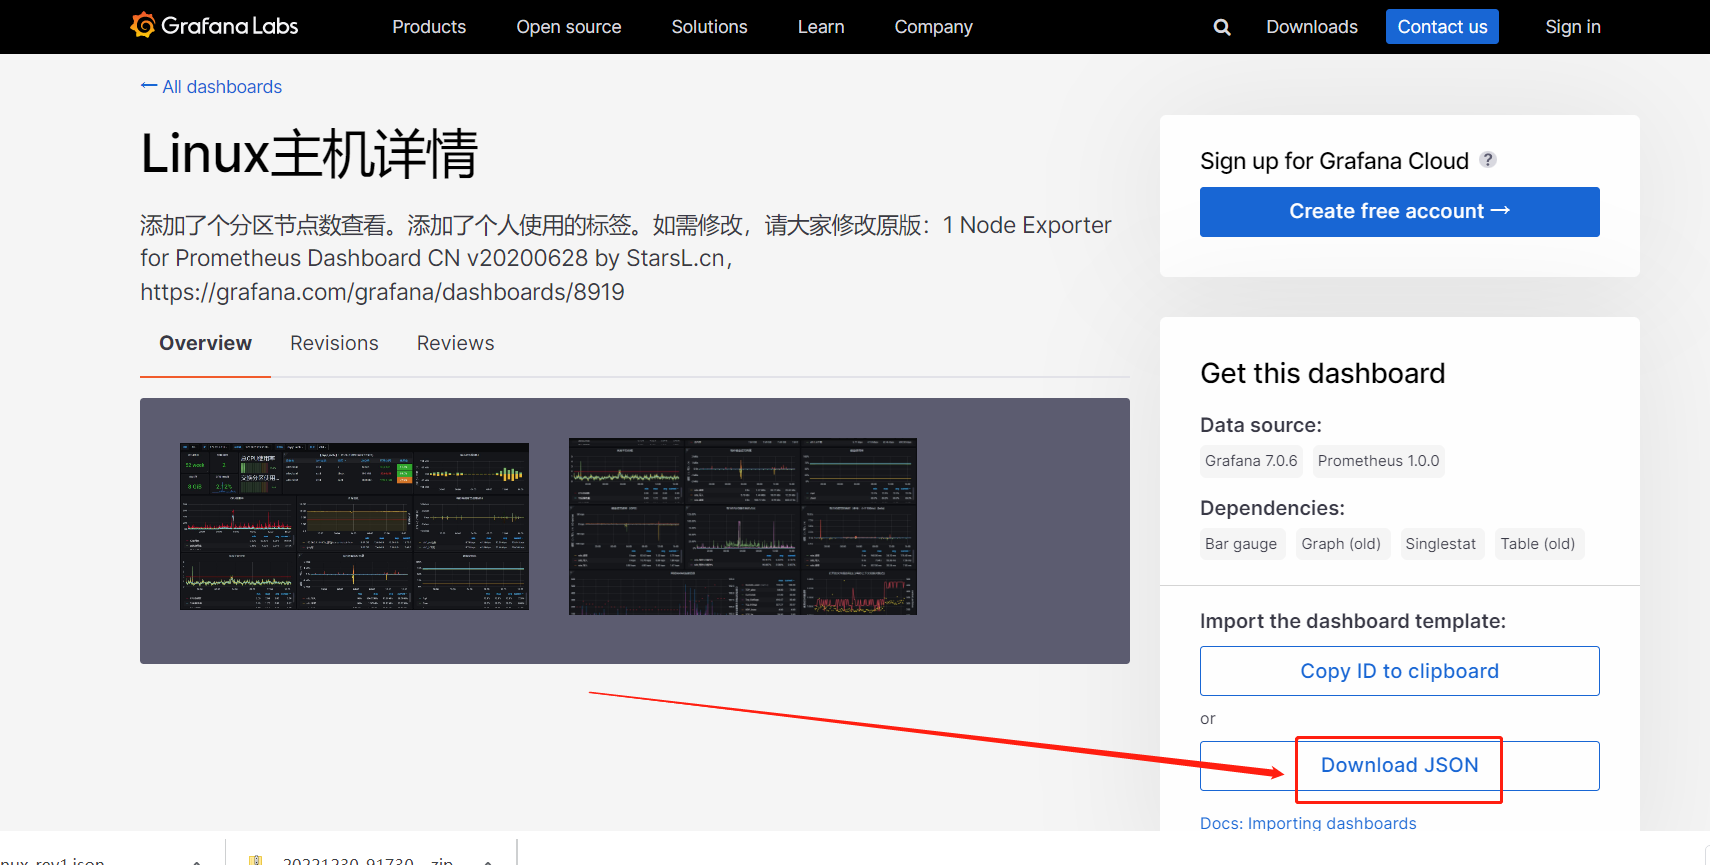Open the search magnifier icon
This screenshot has height=865, width=1710.
click(x=1222, y=27)
